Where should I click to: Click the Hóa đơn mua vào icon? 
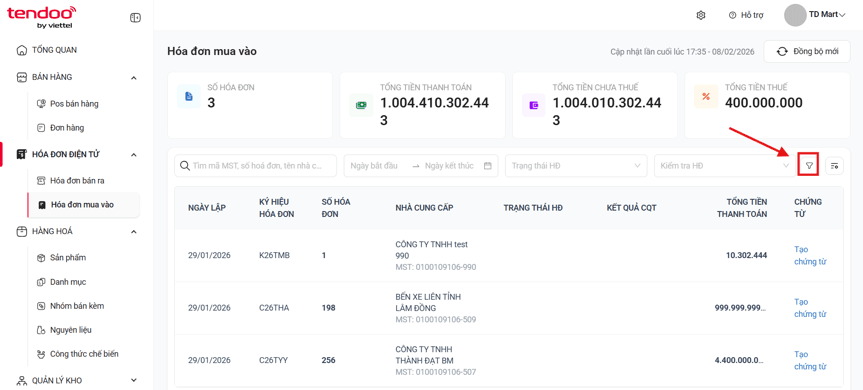click(x=41, y=205)
